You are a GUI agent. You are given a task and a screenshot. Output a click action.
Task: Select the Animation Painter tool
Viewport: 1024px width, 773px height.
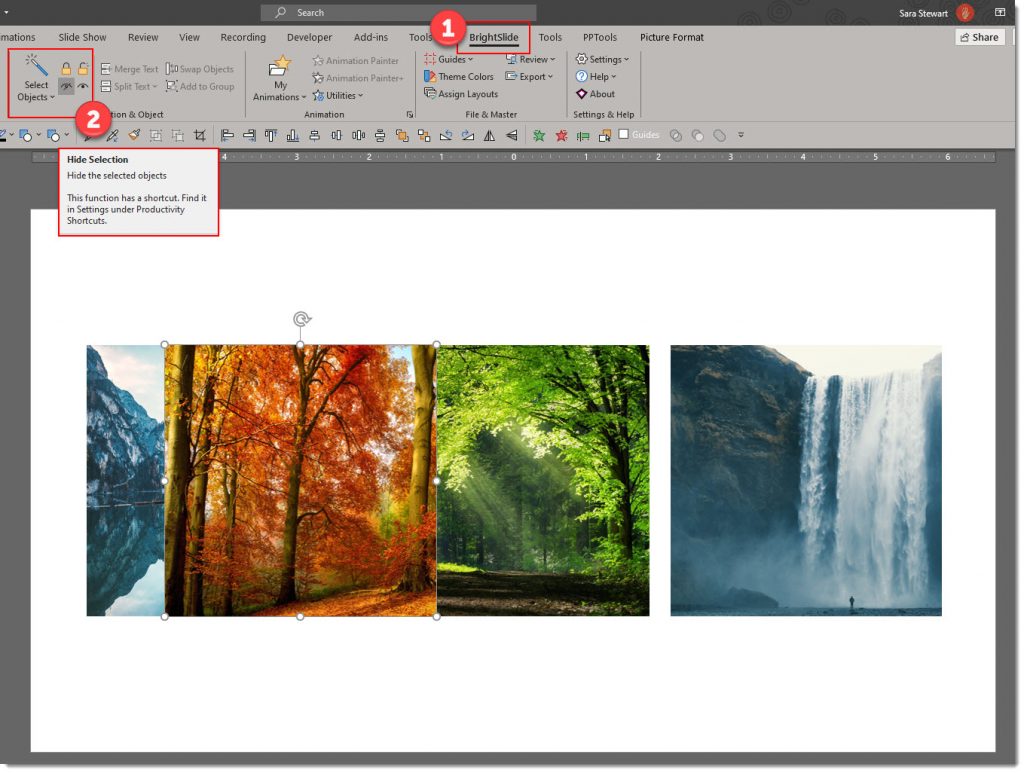point(358,60)
